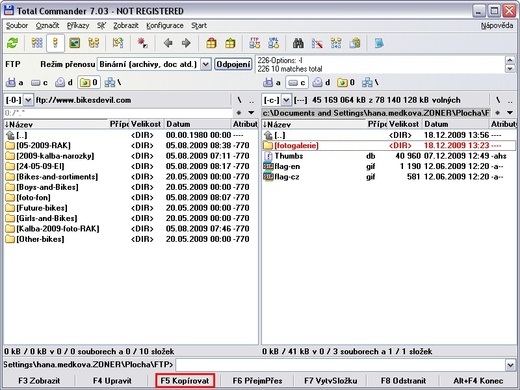Open the Zobrazit menu
This screenshot has width=520, height=390.
click(x=126, y=26)
